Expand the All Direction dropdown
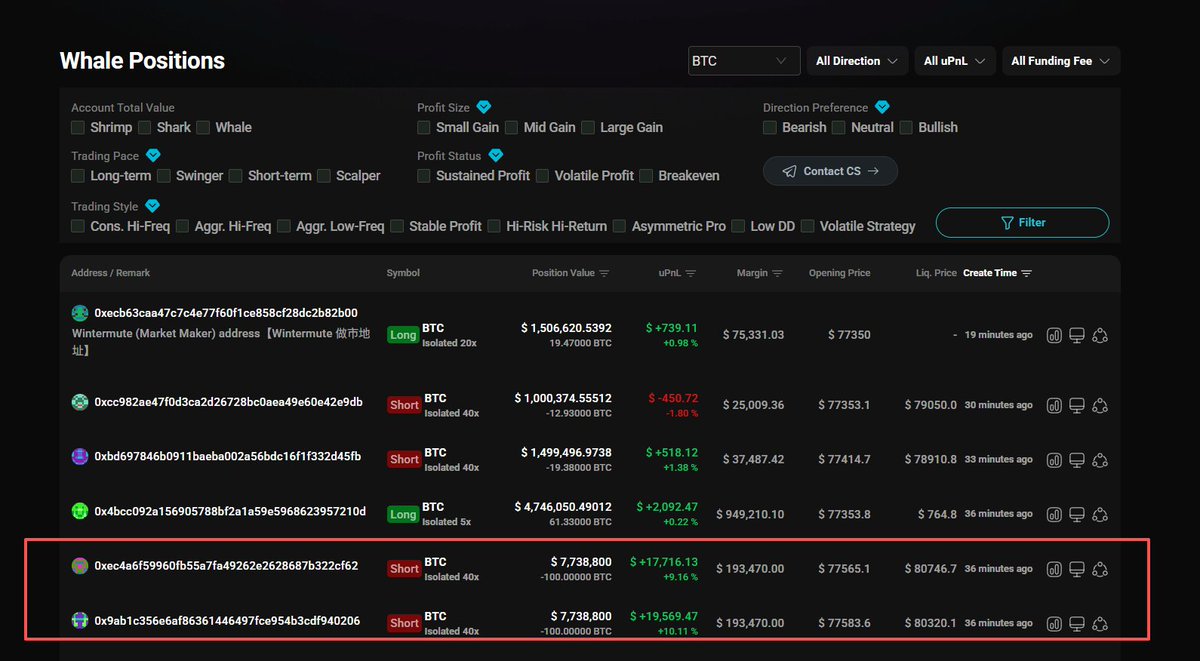The image size is (1200, 661). coord(857,61)
